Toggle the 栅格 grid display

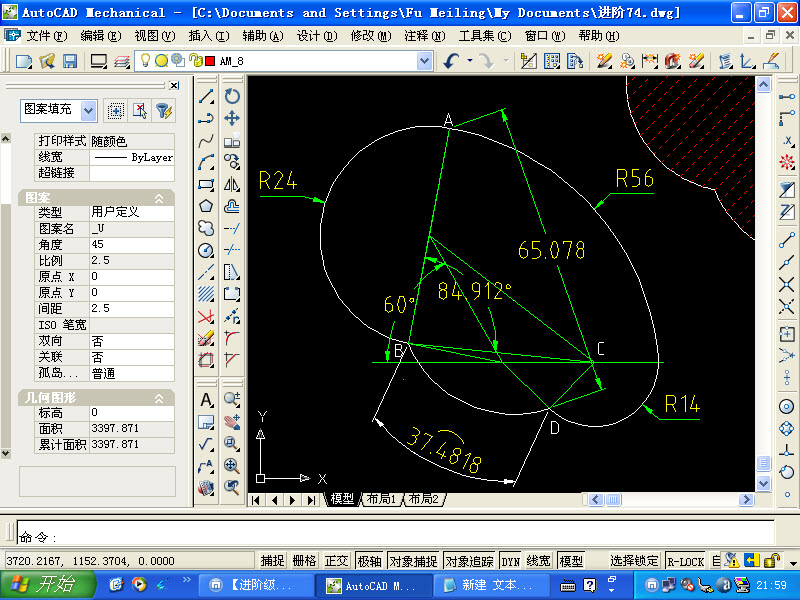pyautogui.click(x=304, y=561)
